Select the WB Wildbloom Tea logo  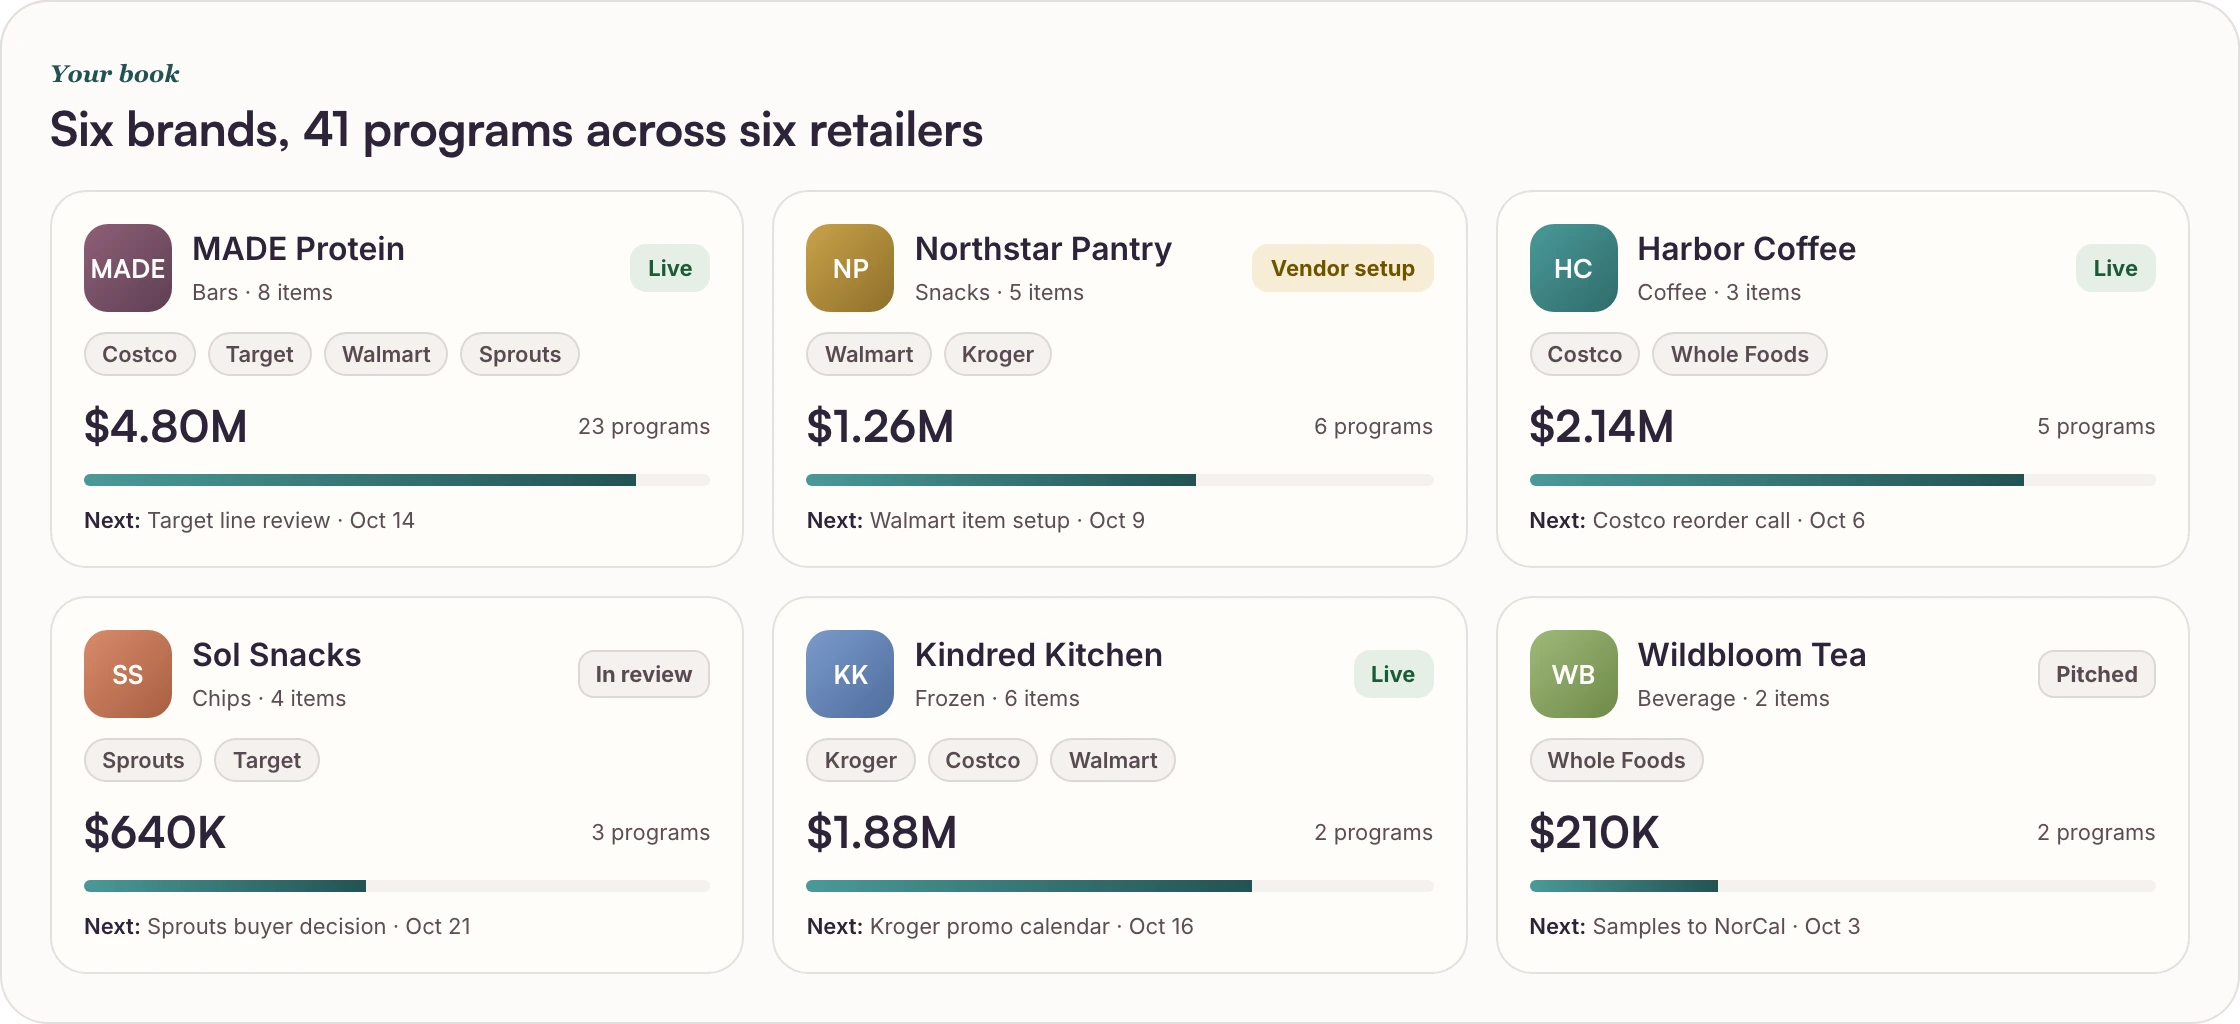1573,674
